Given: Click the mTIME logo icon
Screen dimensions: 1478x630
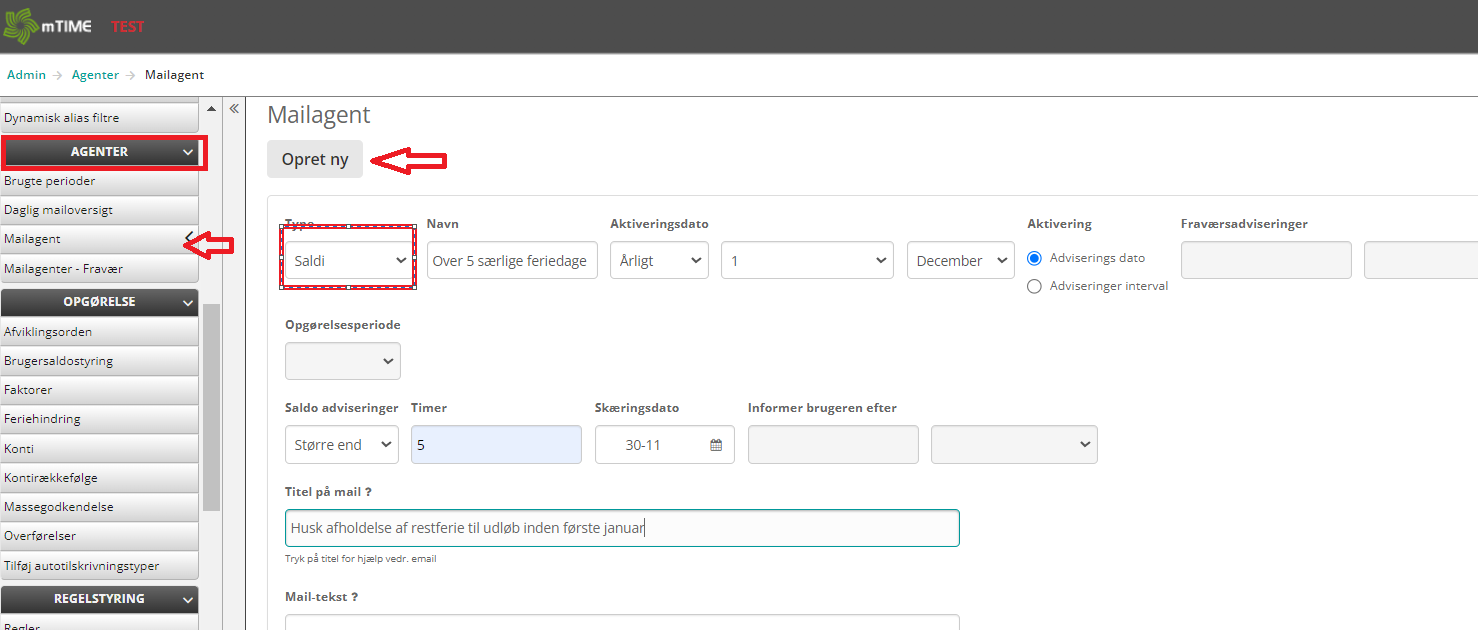Looking at the screenshot, I should tap(19, 26).
